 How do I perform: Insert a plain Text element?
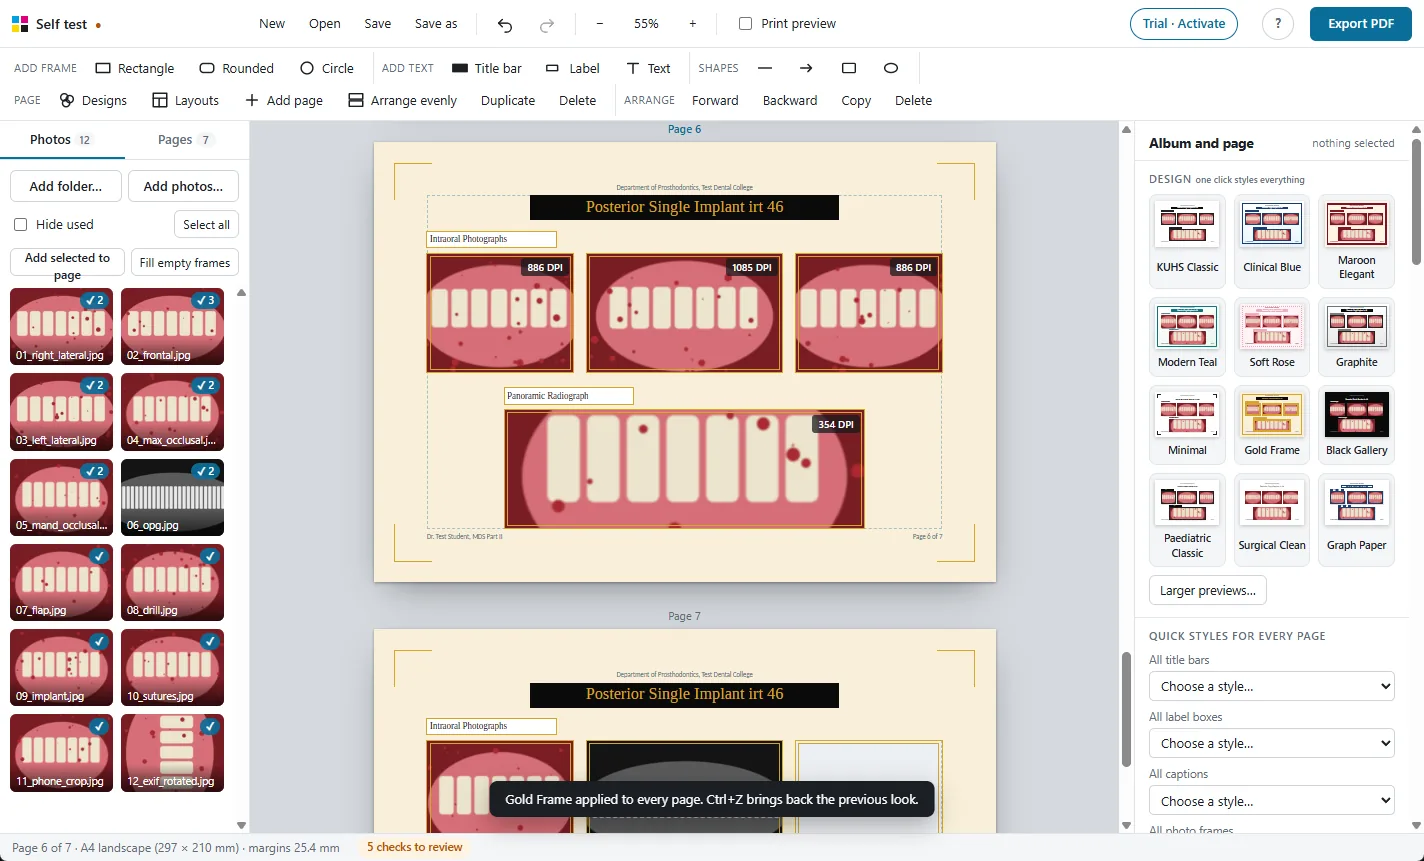pos(648,68)
